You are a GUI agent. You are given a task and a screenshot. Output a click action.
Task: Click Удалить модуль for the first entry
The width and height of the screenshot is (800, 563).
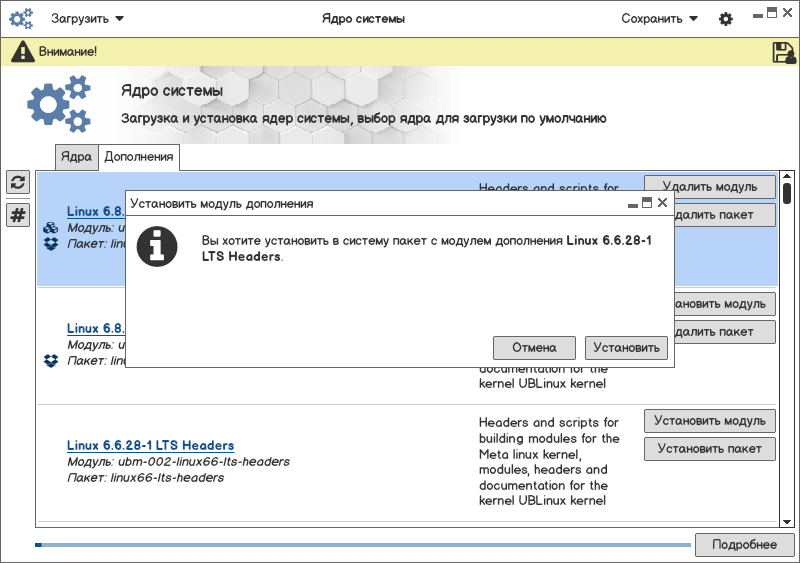(710, 186)
